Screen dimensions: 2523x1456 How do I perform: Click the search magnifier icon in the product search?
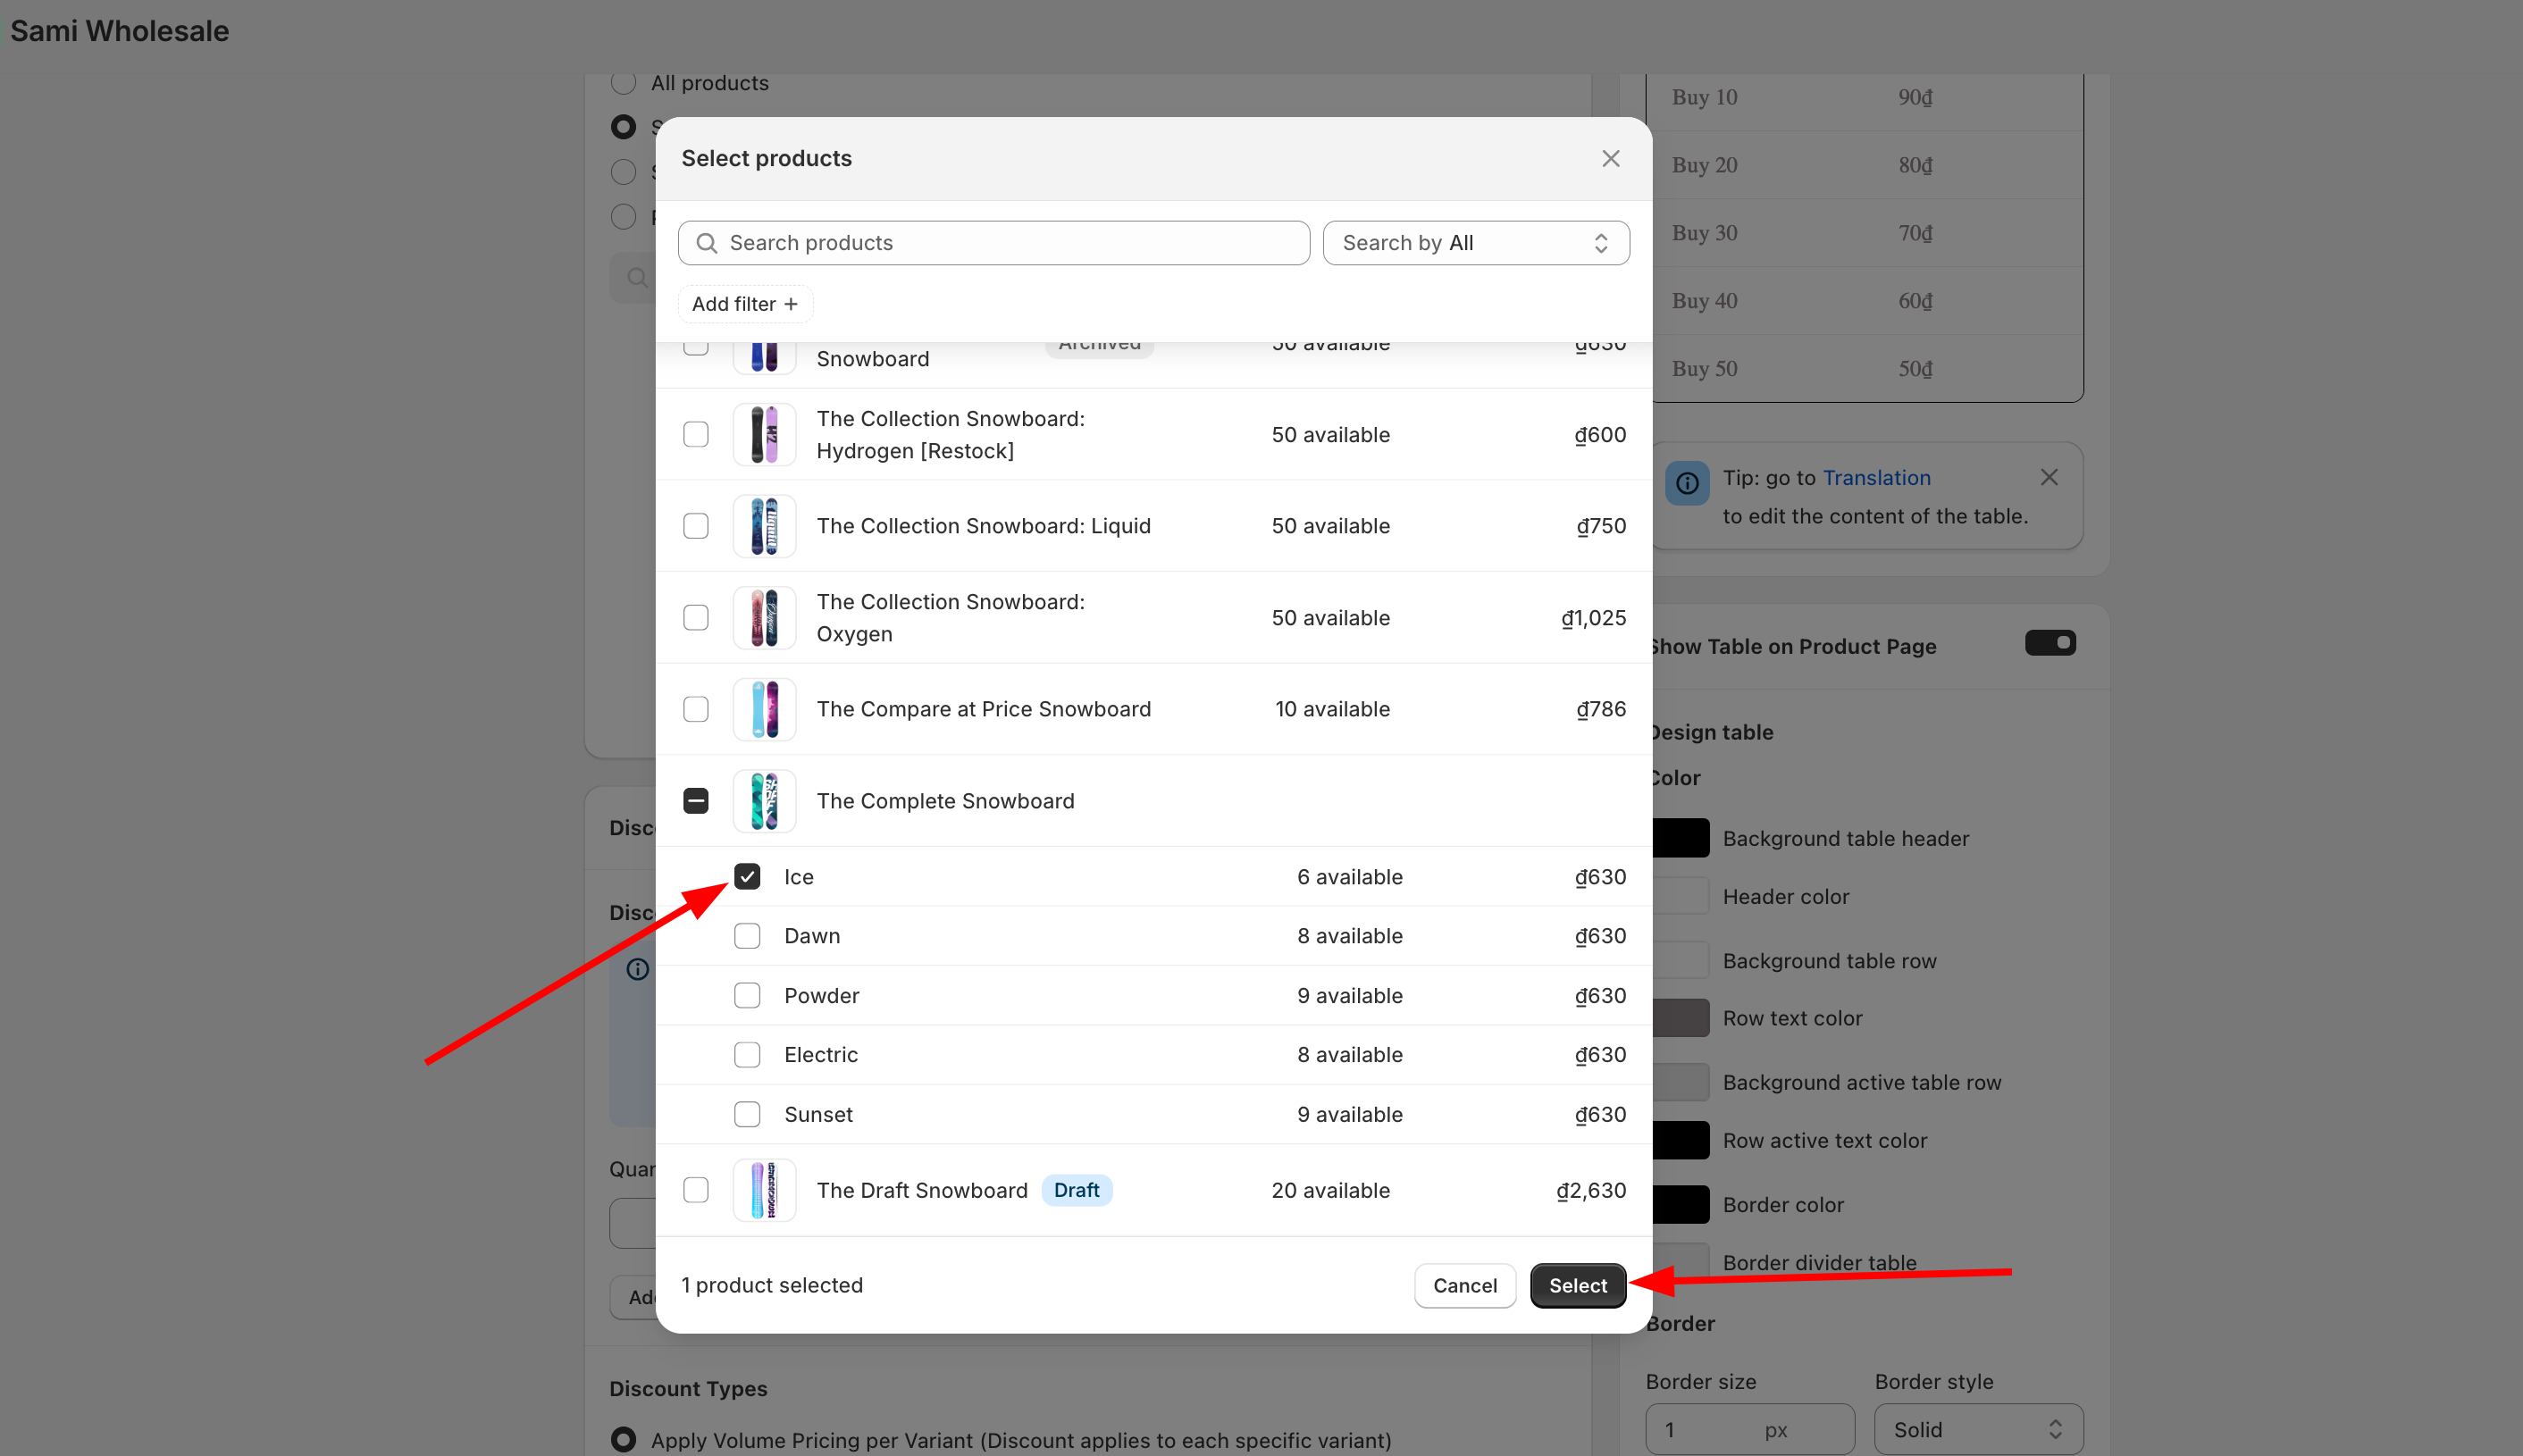point(707,243)
